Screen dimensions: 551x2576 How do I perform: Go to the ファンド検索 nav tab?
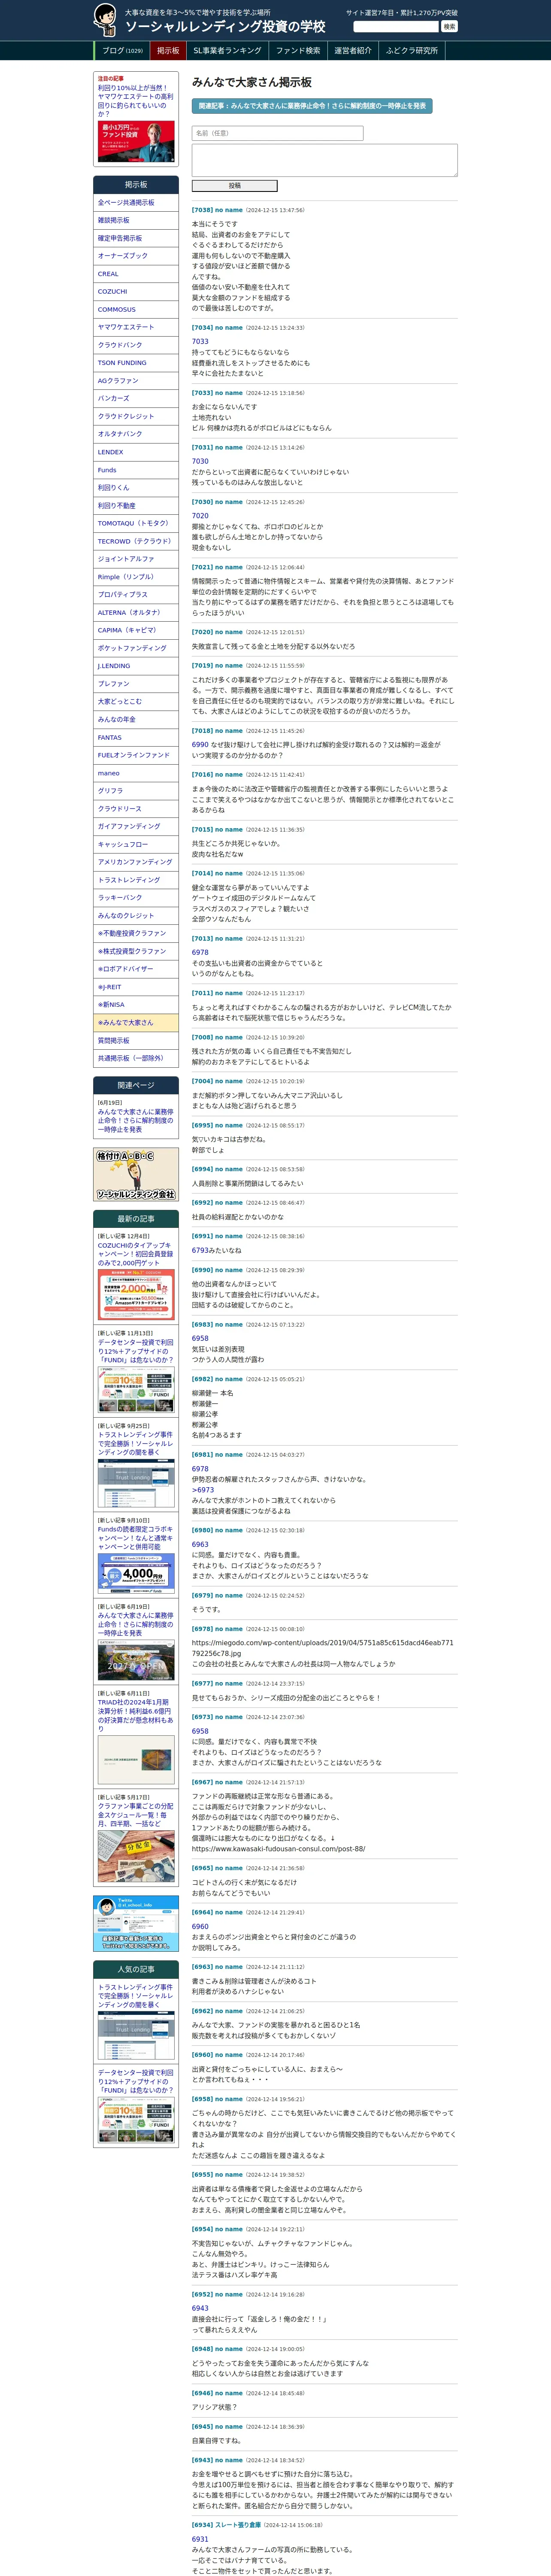pos(298,51)
